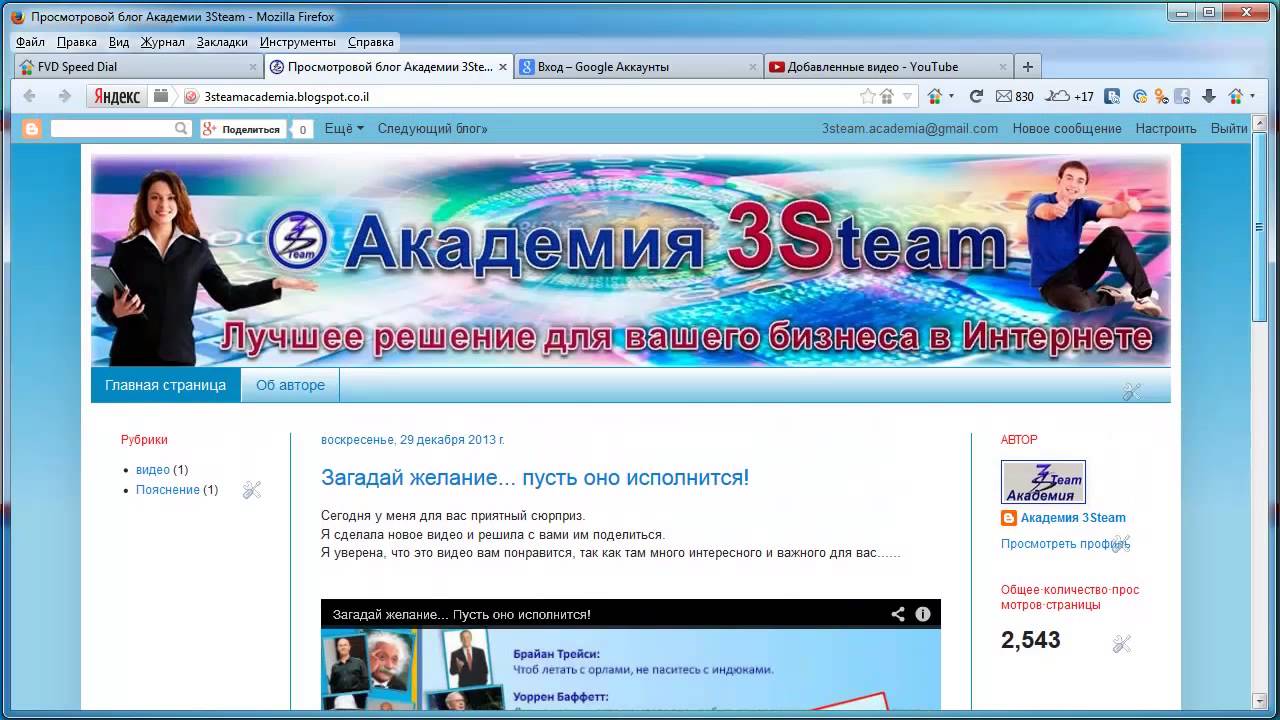Expand the dropdown arrow next to the far-right Speed Dial icon
The image size is (1280, 720).
[x=1251, y=96]
